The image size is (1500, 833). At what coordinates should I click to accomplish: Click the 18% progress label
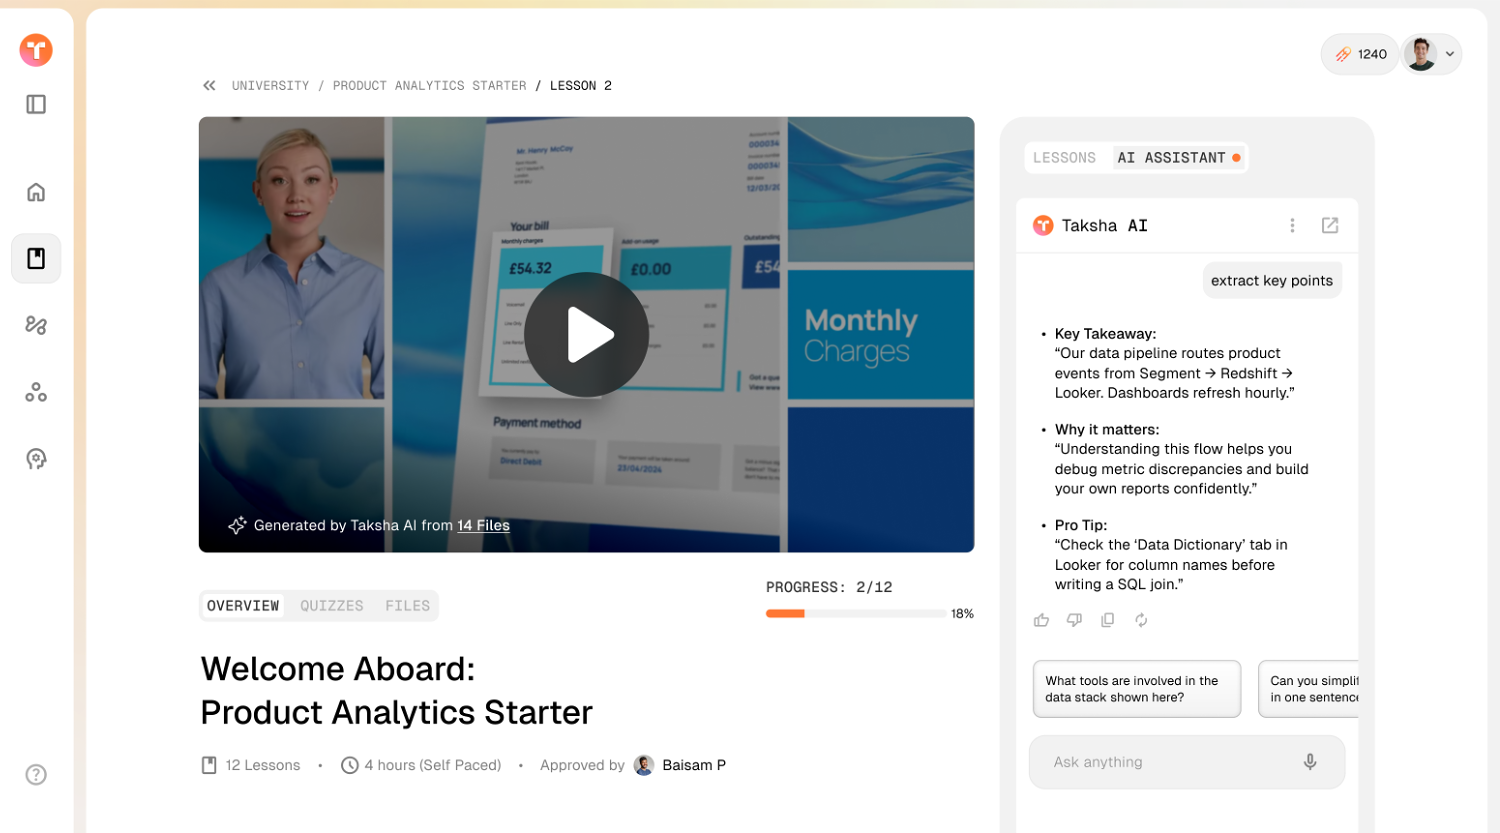click(x=962, y=614)
